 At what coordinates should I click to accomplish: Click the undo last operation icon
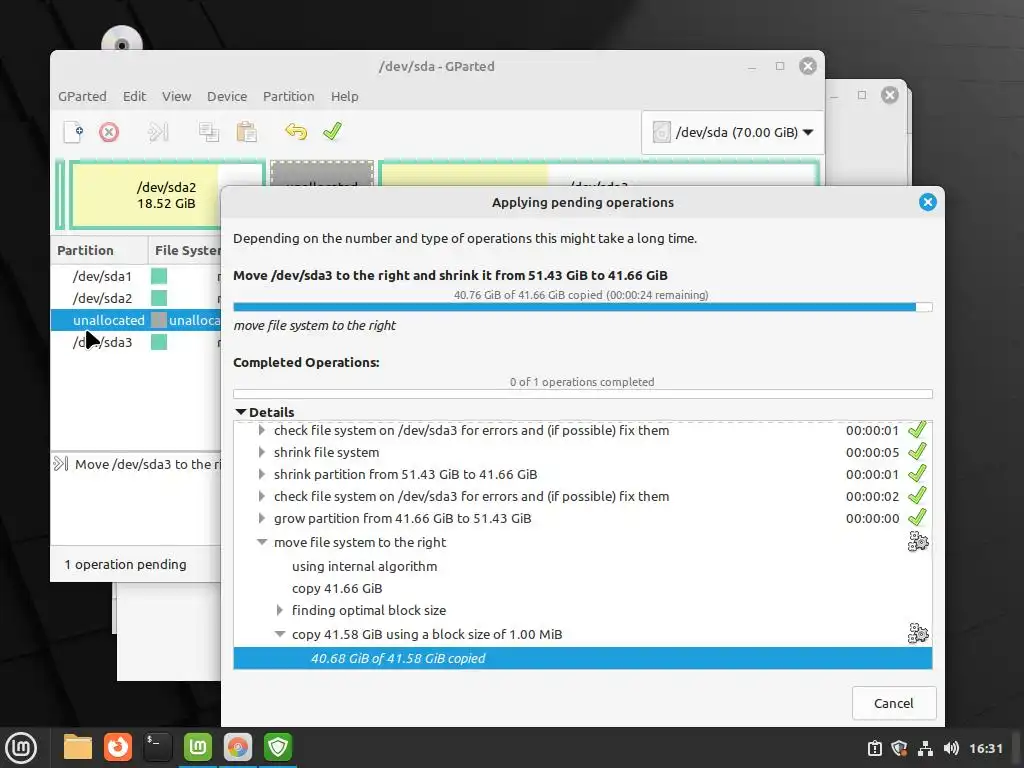pos(296,131)
